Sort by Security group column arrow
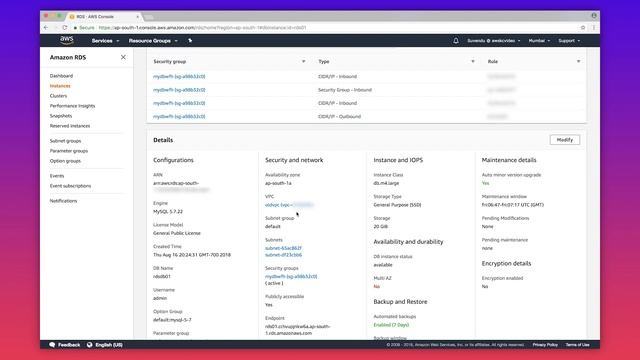Image resolution: width=640 pixels, height=360 pixels. (303, 62)
